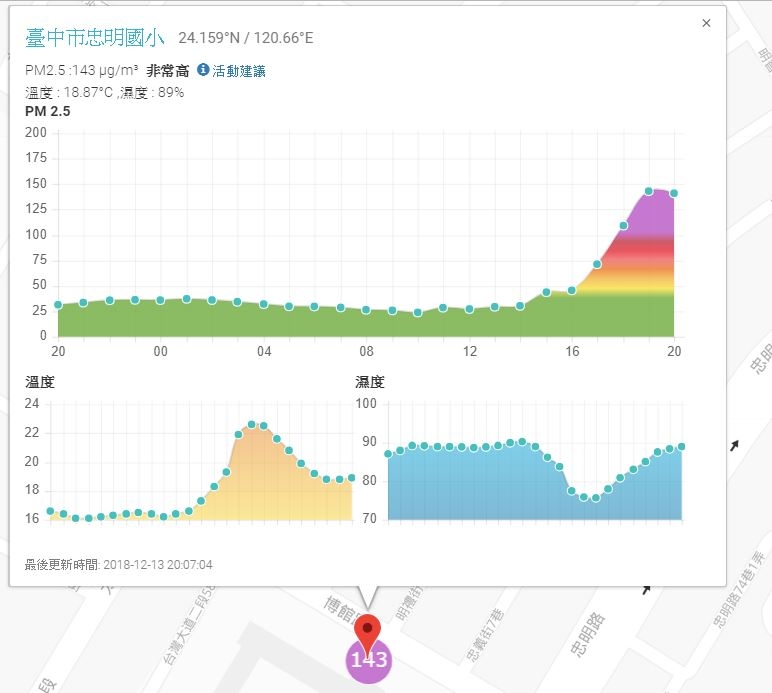Screen dimensions: 772x693
Task: Select the PM2.5 data point at hour 18
Action: (623, 226)
